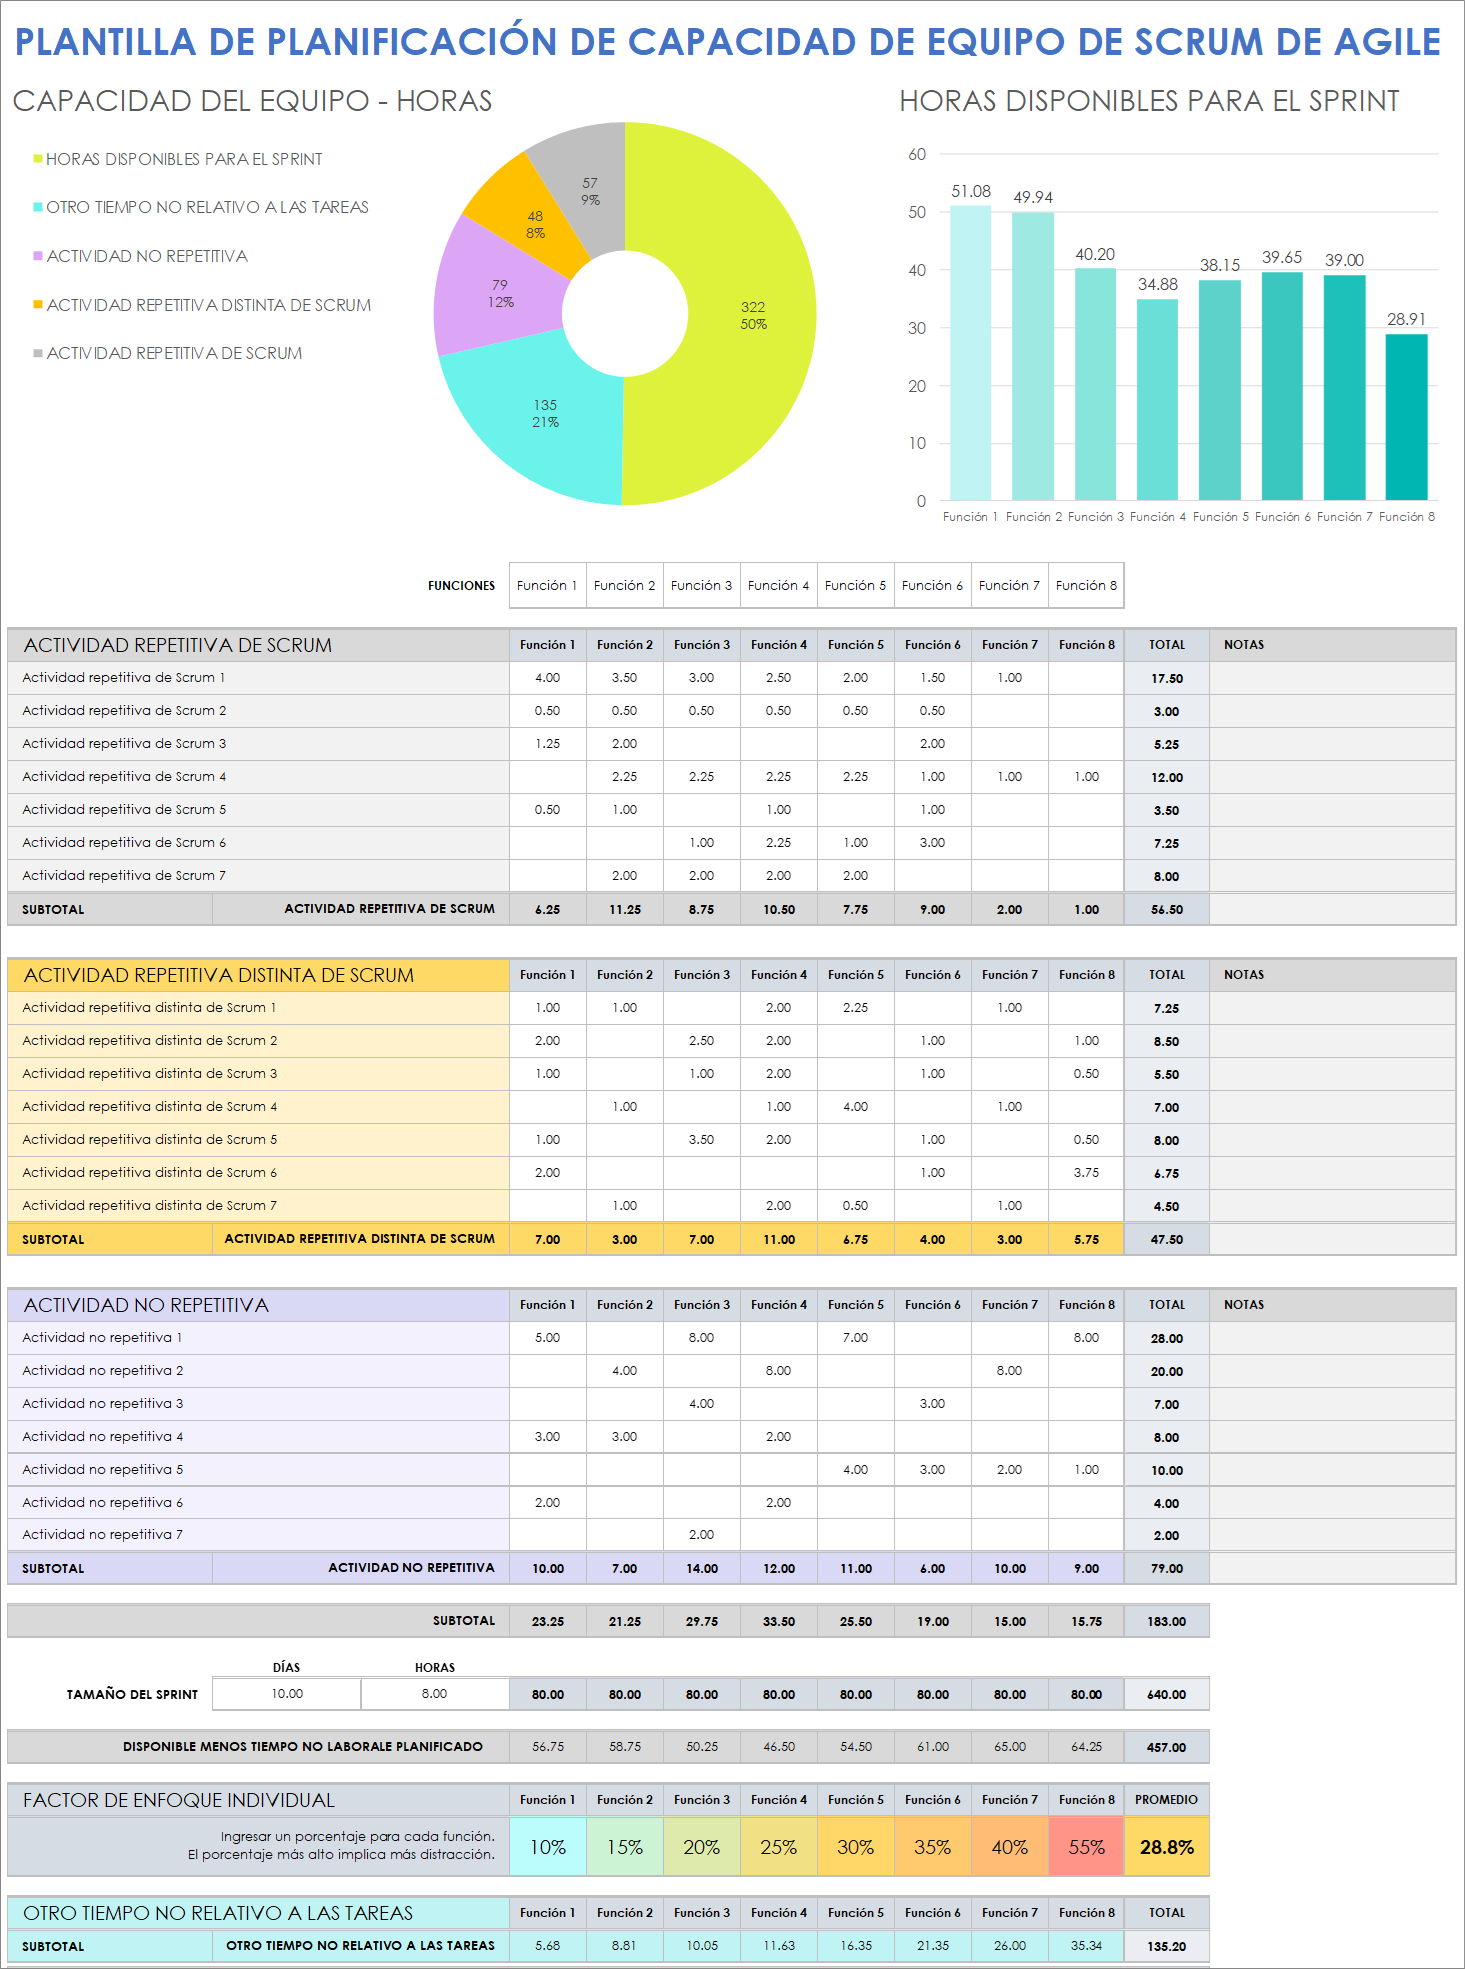The image size is (1465, 1969).
Task: Edit the 55% focus factor for Función 8
Action: pos(1086,1847)
